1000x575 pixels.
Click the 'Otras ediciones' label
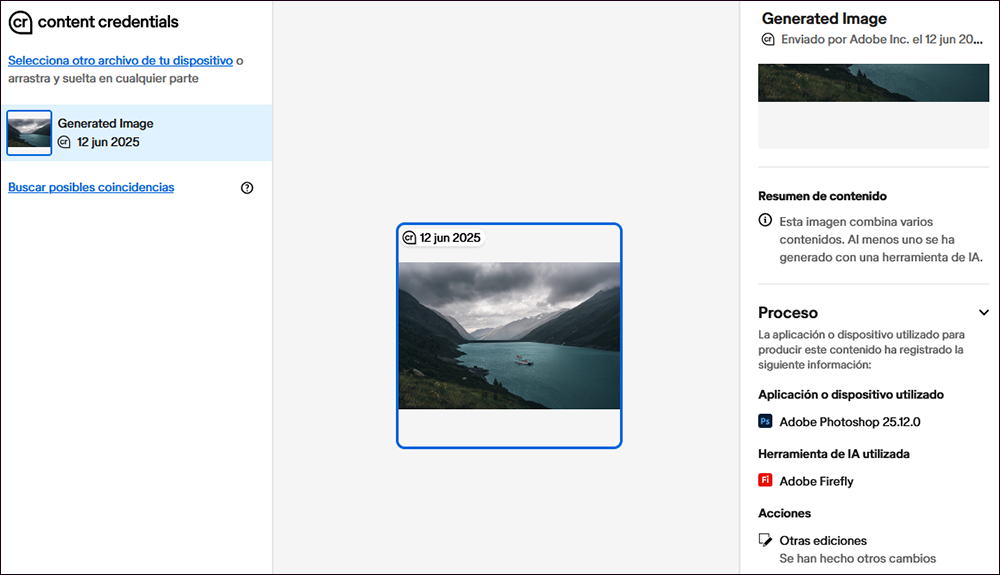pos(823,541)
